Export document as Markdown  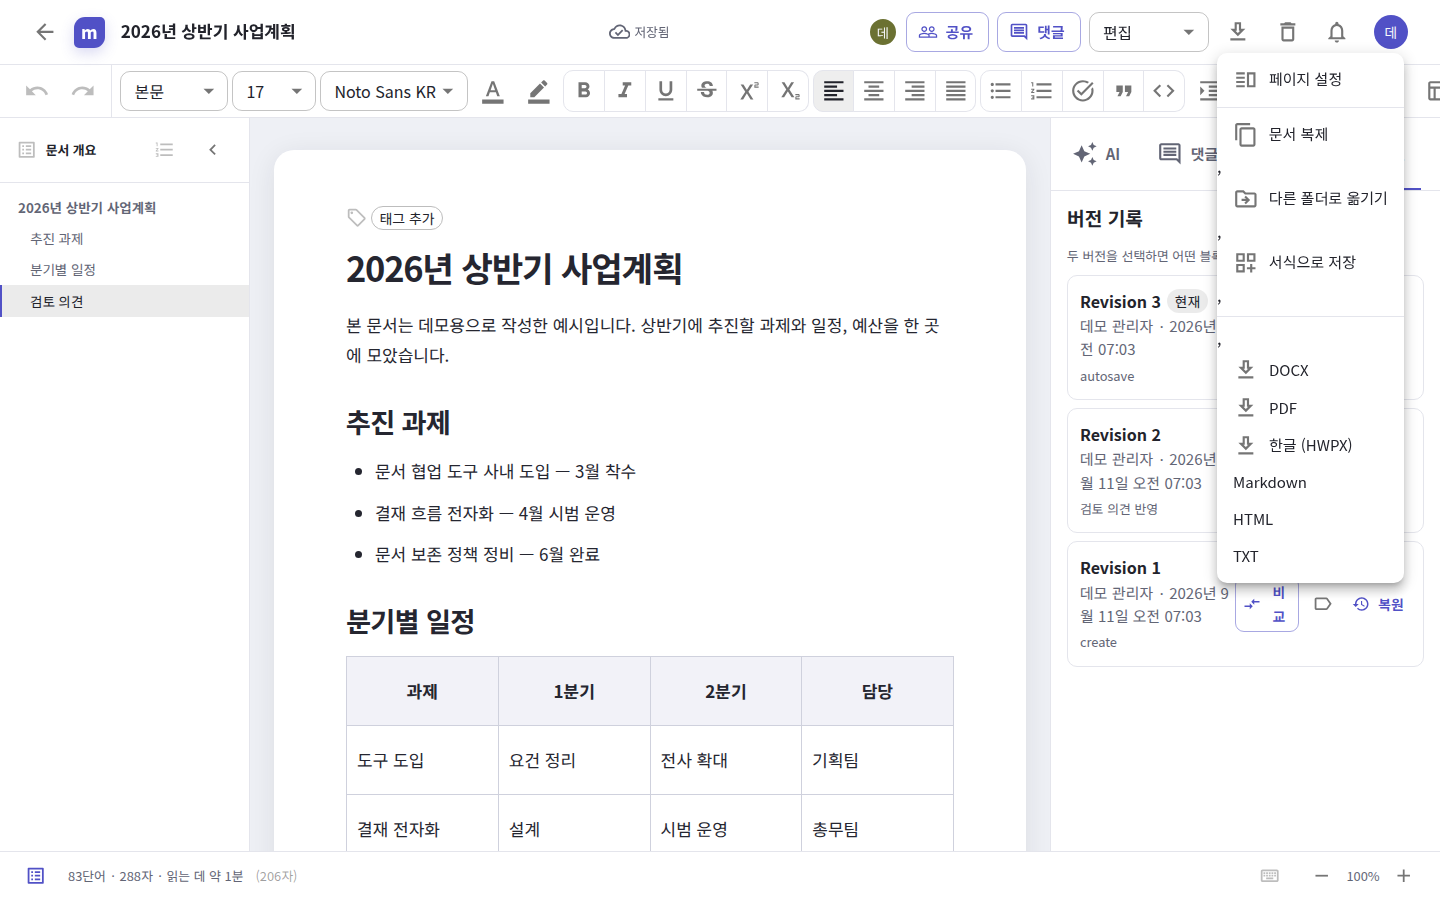point(1310,482)
